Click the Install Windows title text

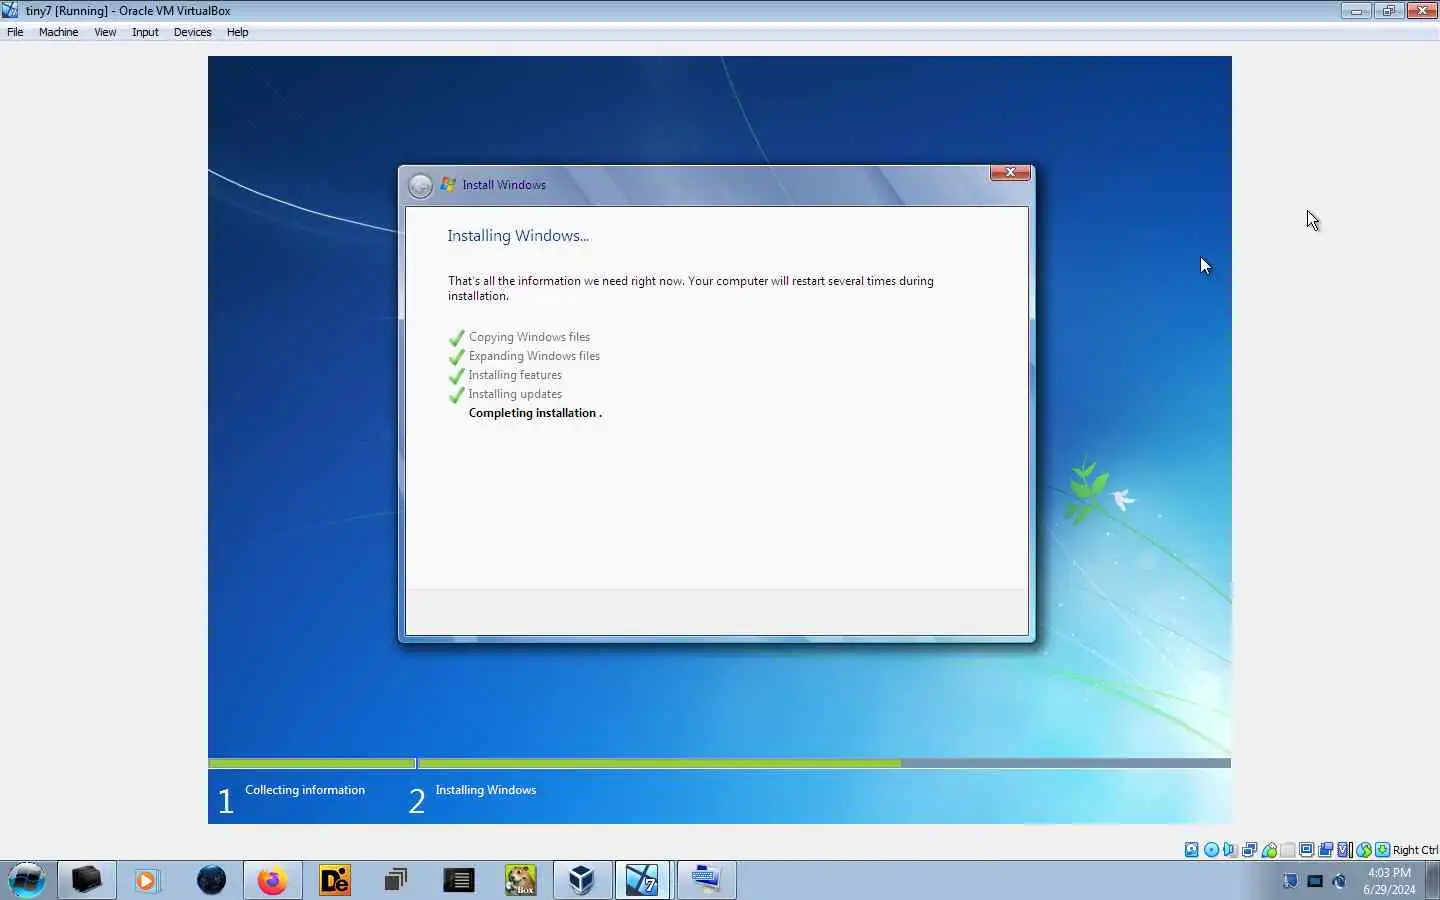504,185
